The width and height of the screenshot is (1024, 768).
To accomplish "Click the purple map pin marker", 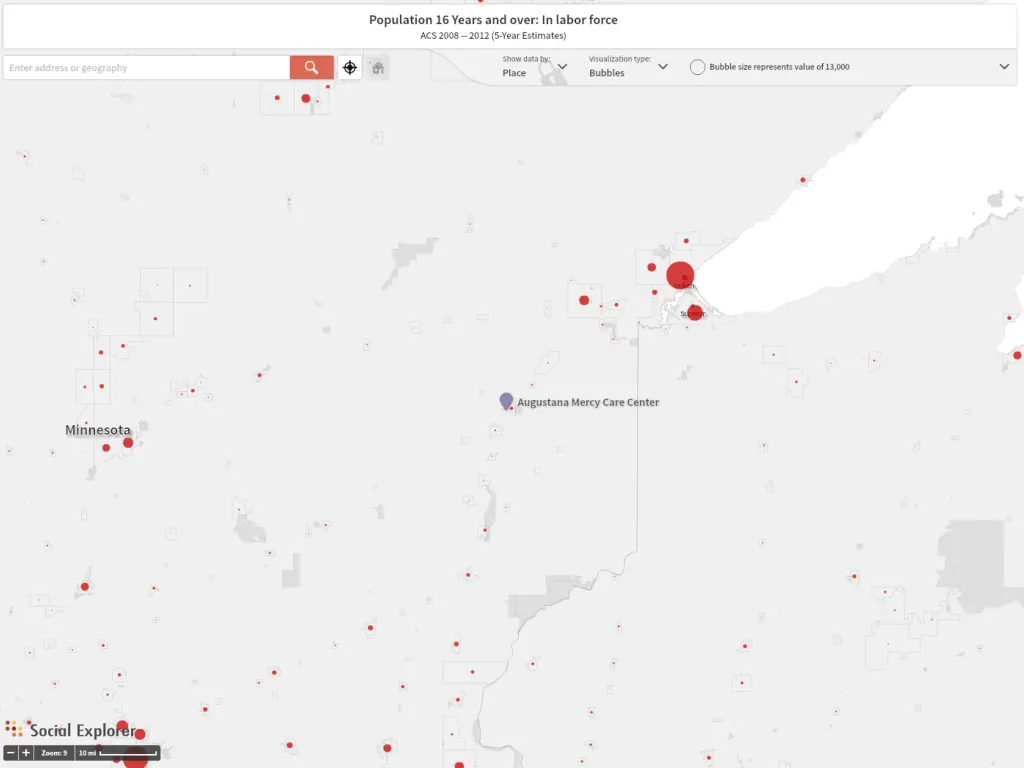I will 506,400.
